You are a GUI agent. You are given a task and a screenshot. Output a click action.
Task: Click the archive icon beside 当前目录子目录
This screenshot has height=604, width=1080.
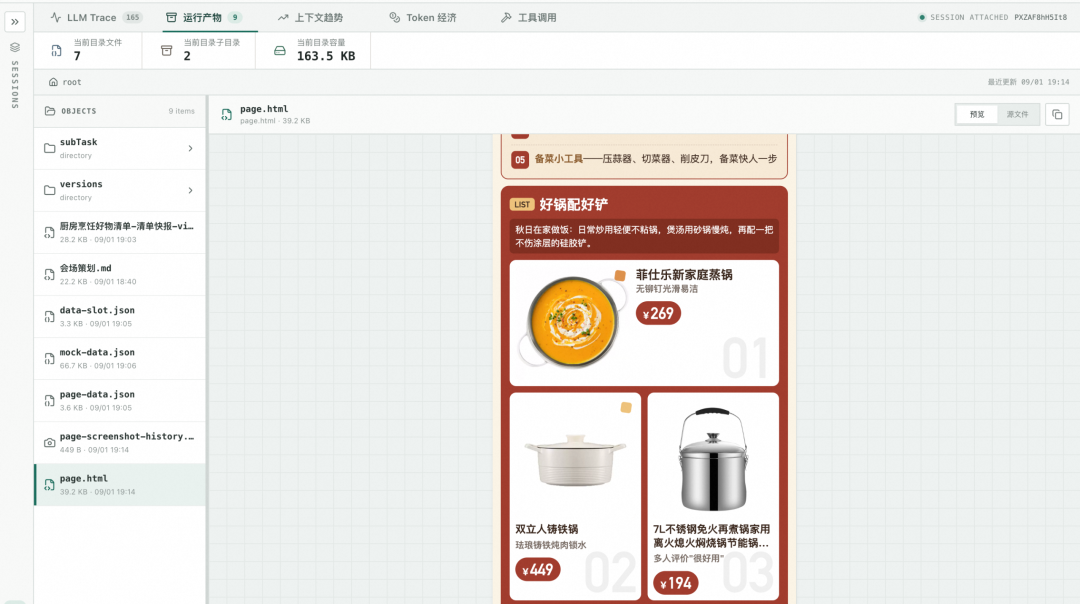point(166,50)
